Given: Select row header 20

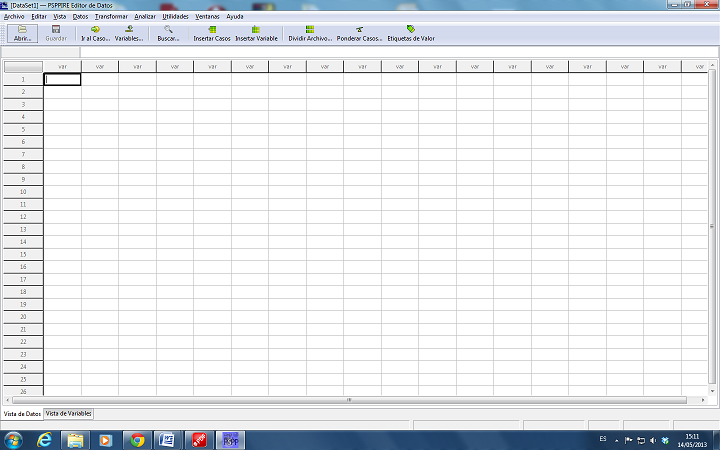Looking at the screenshot, I should (x=23, y=317).
